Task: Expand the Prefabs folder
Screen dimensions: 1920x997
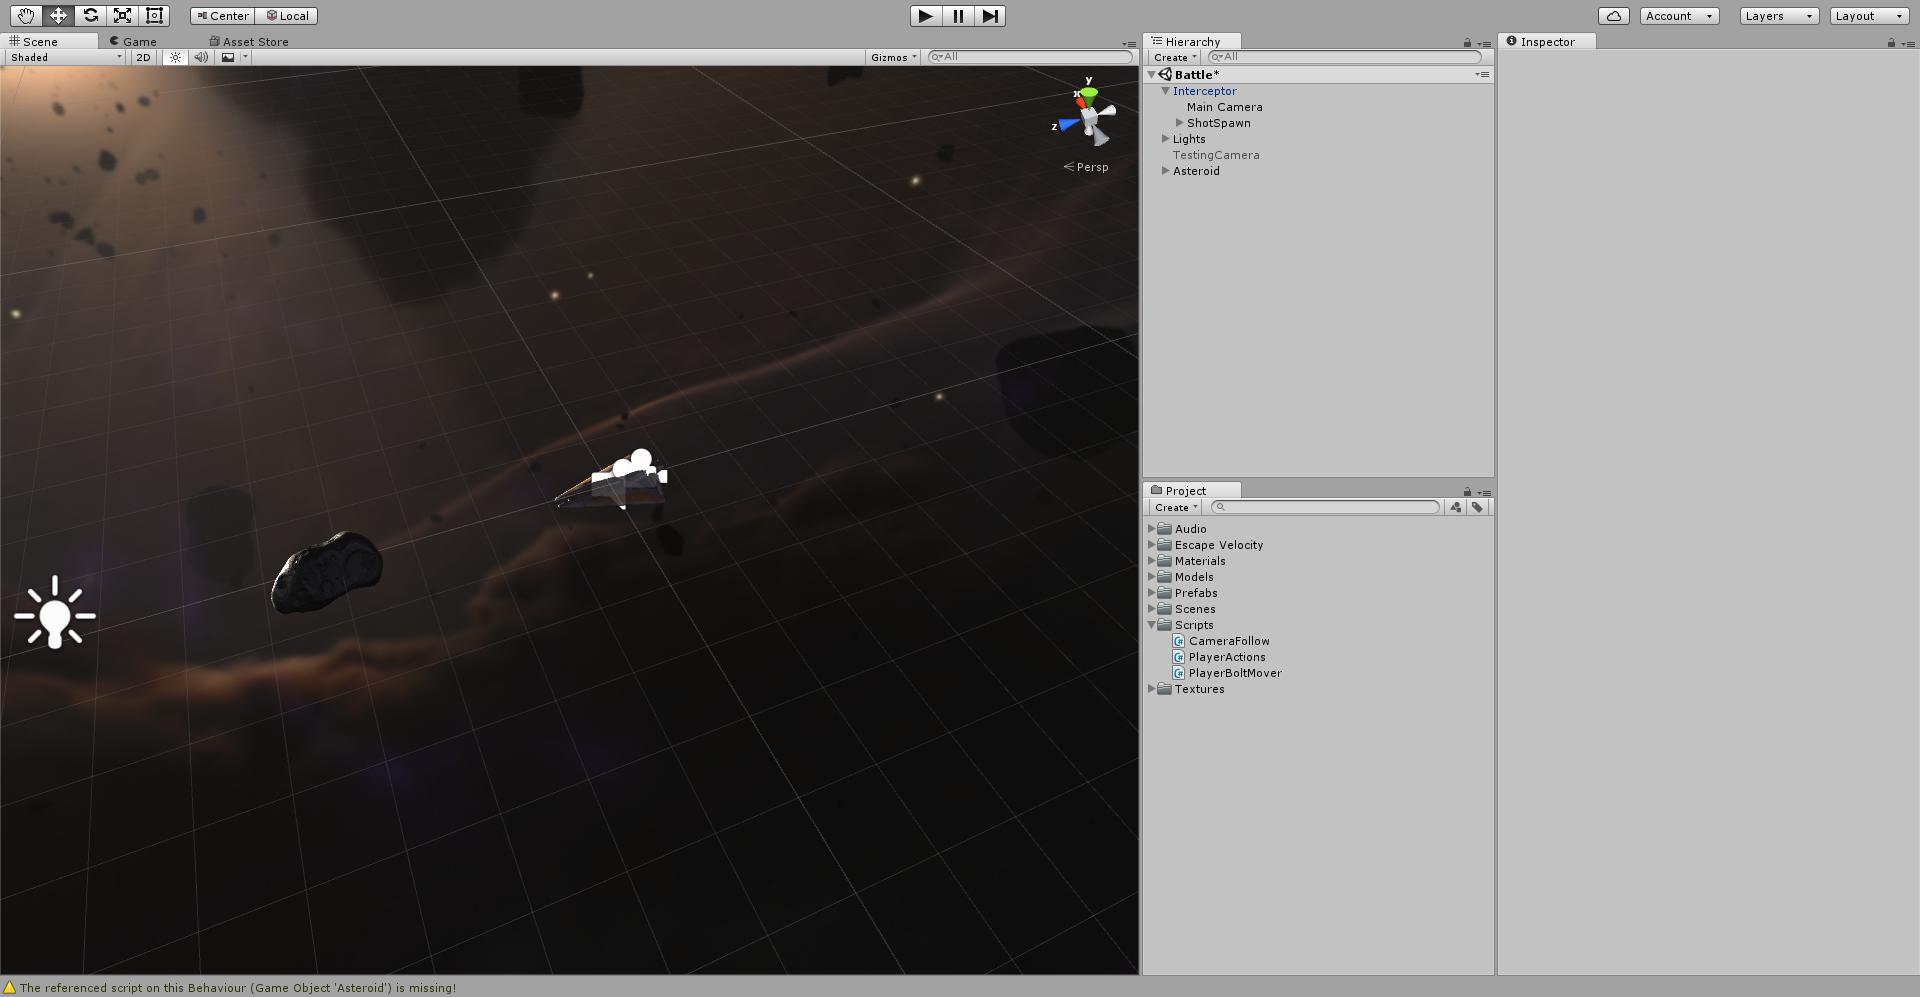Action: coord(1151,593)
